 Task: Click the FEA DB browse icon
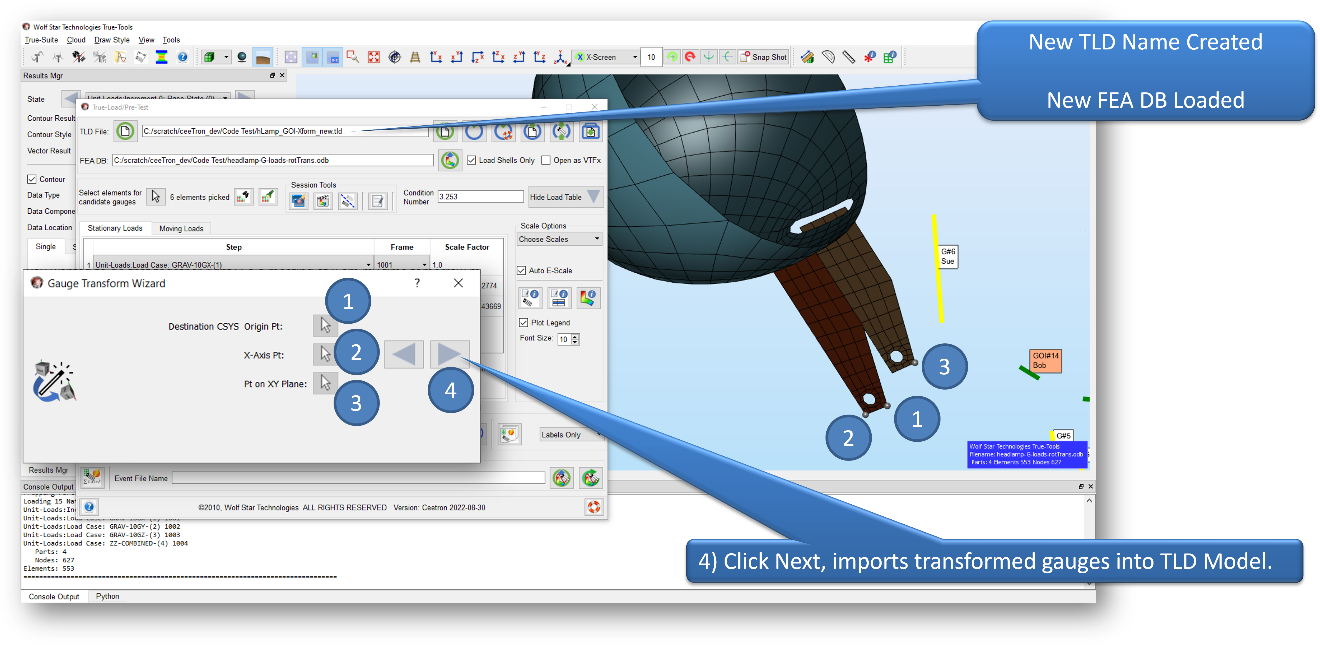point(450,160)
